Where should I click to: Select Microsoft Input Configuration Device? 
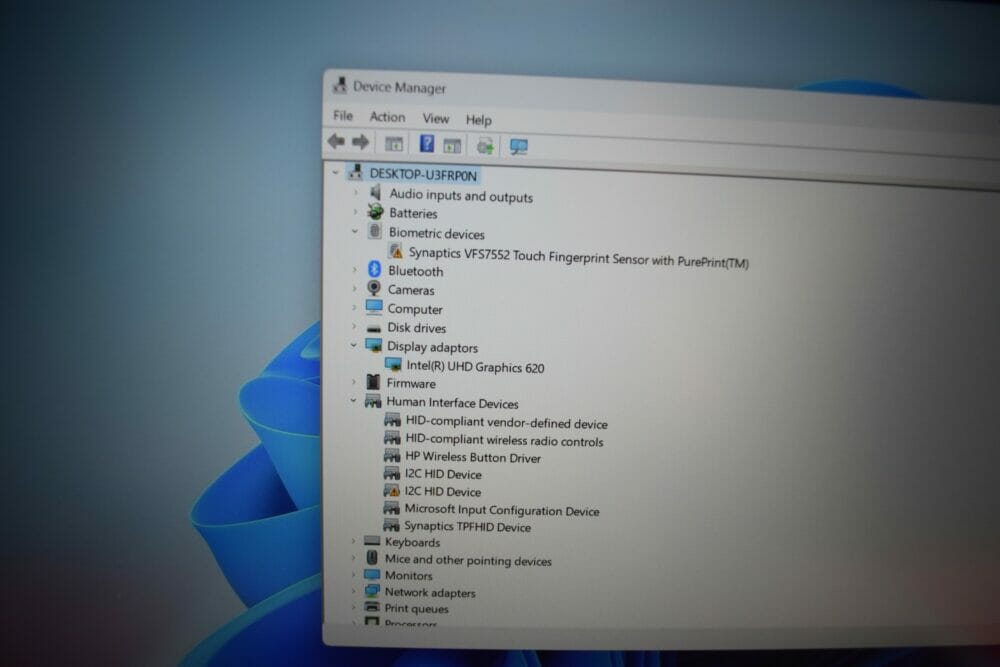point(502,509)
